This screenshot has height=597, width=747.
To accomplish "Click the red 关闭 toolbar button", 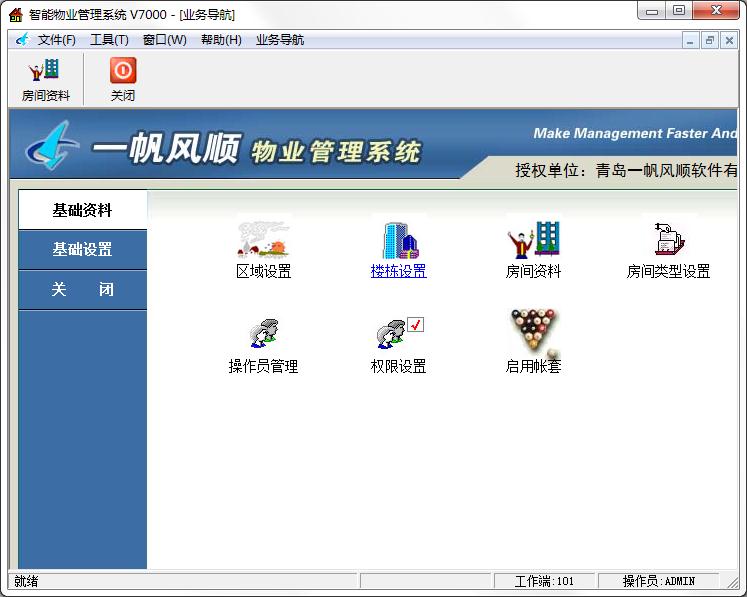I will pyautogui.click(x=123, y=79).
